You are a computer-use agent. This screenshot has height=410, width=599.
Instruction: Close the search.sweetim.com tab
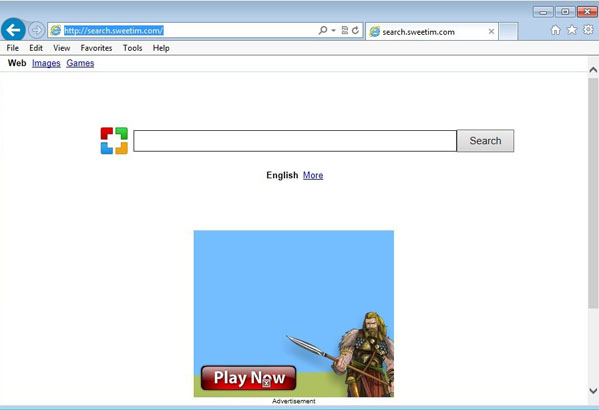pyautogui.click(x=491, y=32)
